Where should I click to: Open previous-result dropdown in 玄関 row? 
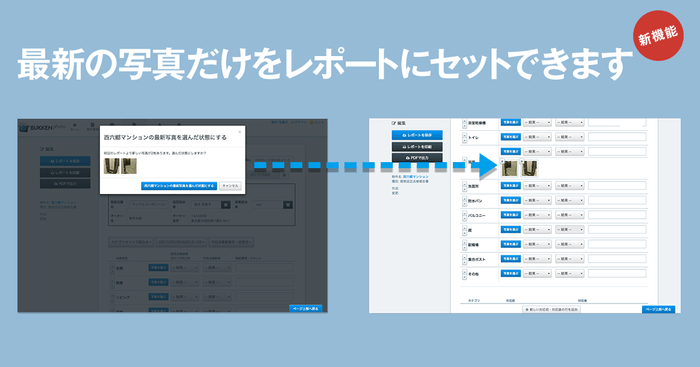click(x=185, y=268)
